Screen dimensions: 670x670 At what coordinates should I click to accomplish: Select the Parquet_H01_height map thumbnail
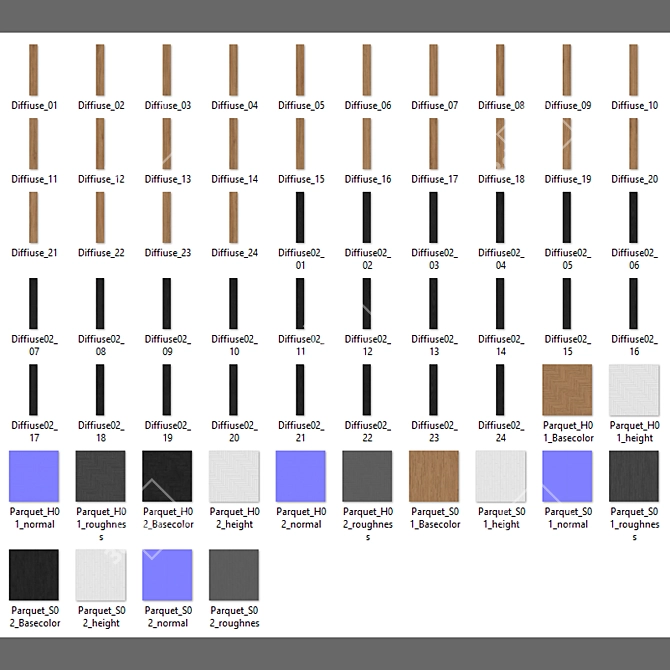(x=634, y=389)
